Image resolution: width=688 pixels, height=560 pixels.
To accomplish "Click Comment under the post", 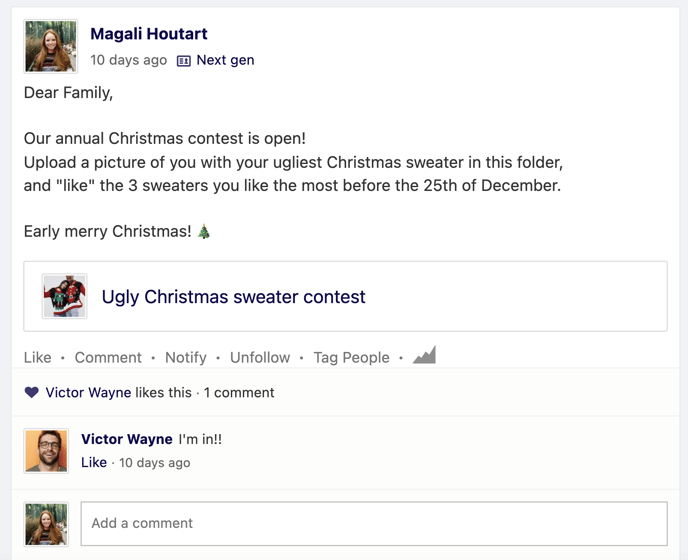I will pyautogui.click(x=108, y=357).
